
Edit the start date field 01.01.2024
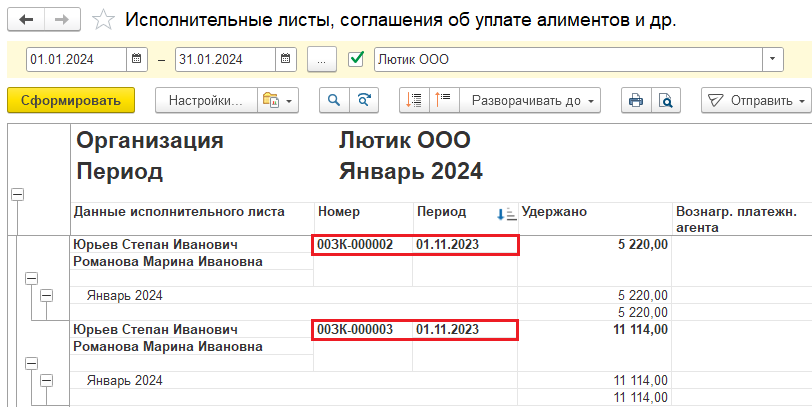tap(77, 59)
